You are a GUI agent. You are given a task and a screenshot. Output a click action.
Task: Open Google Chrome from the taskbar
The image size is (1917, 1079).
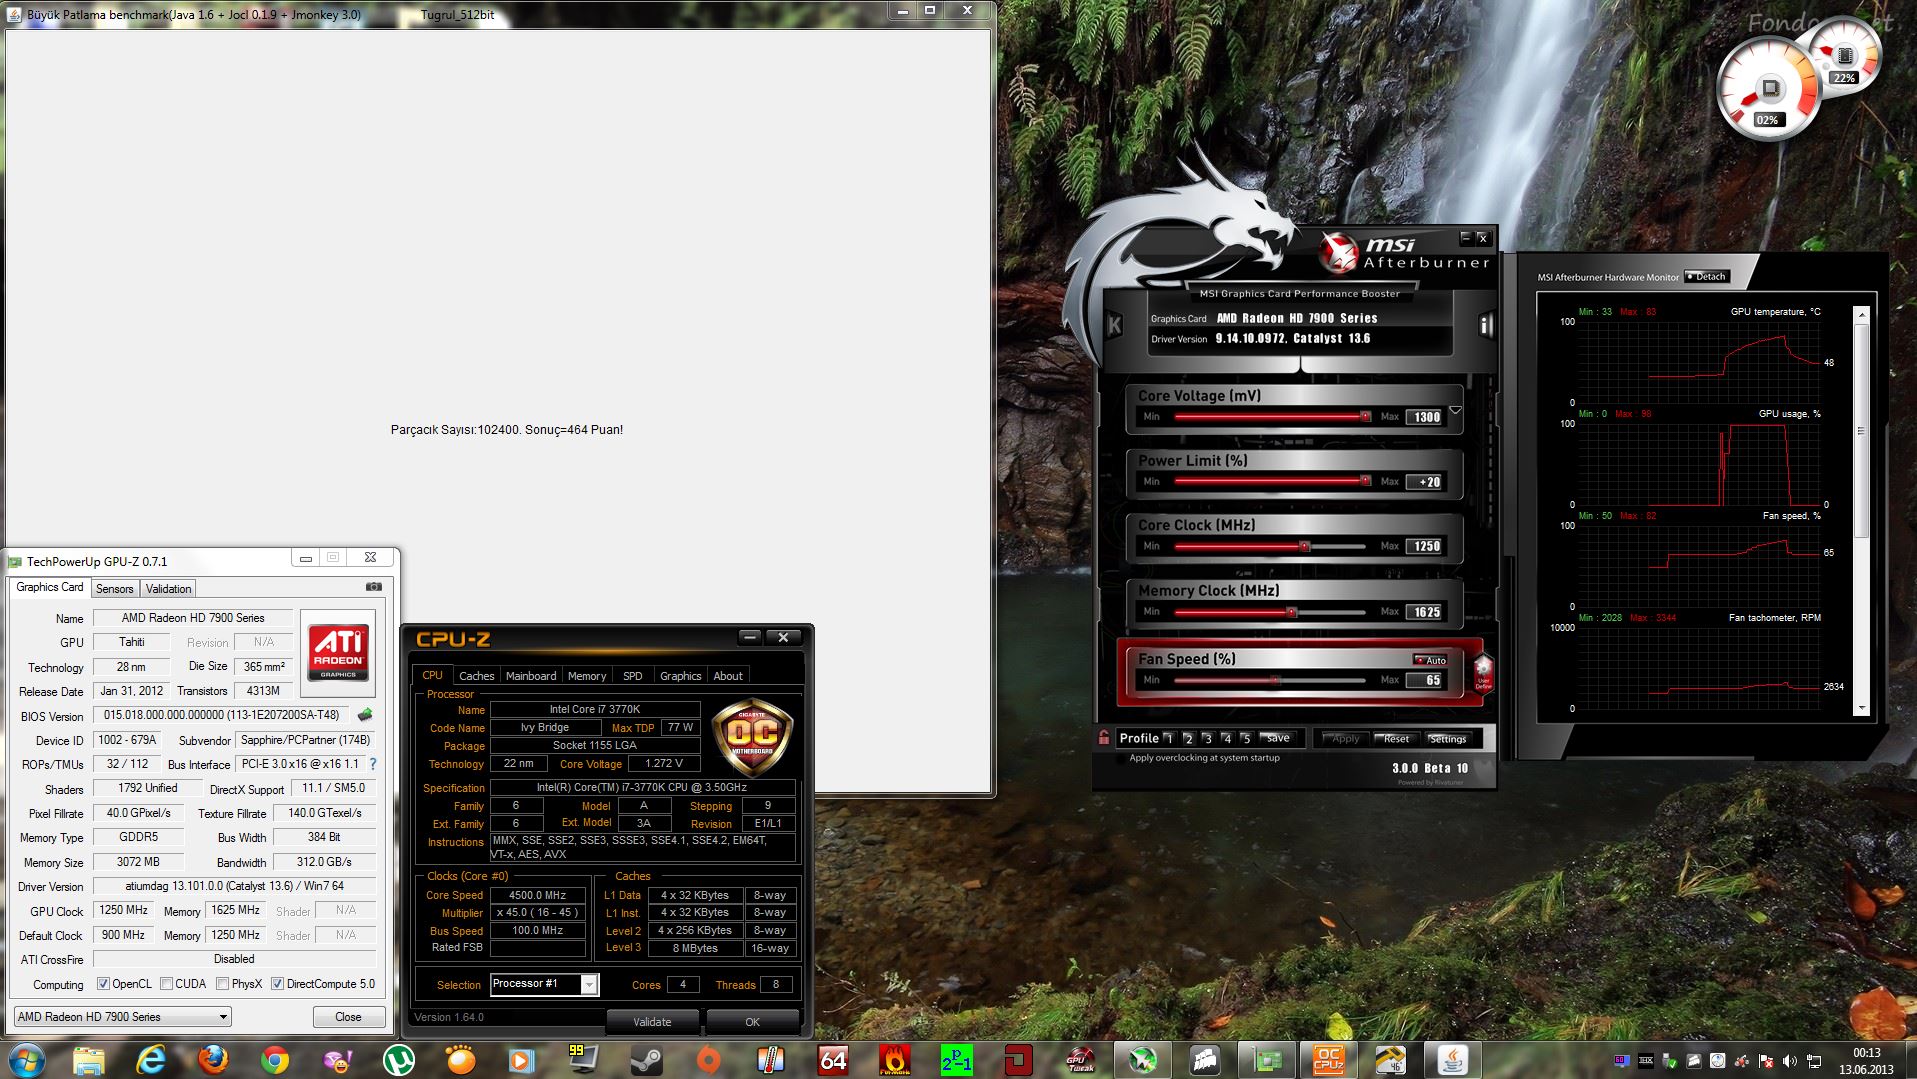[x=274, y=1059]
